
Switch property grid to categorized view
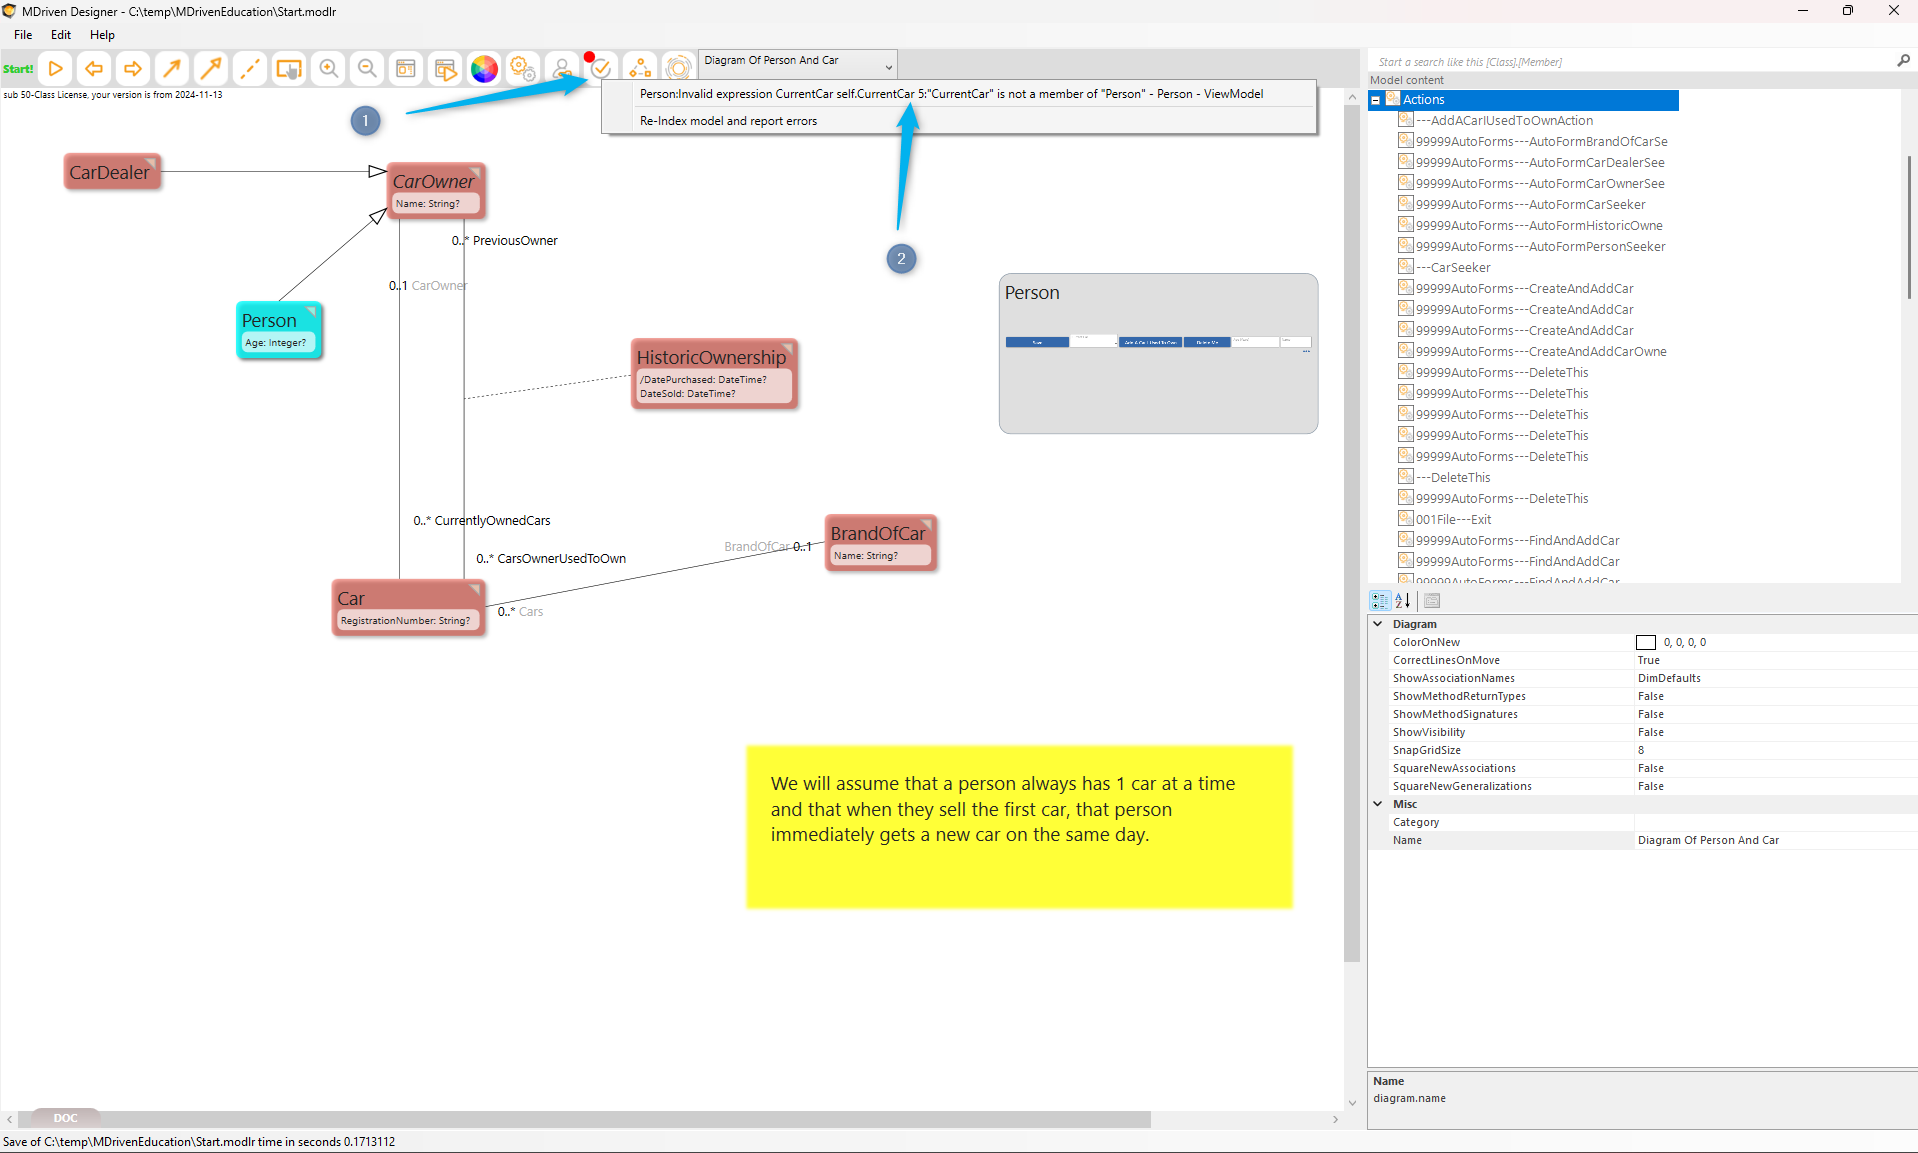coord(1380,601)
